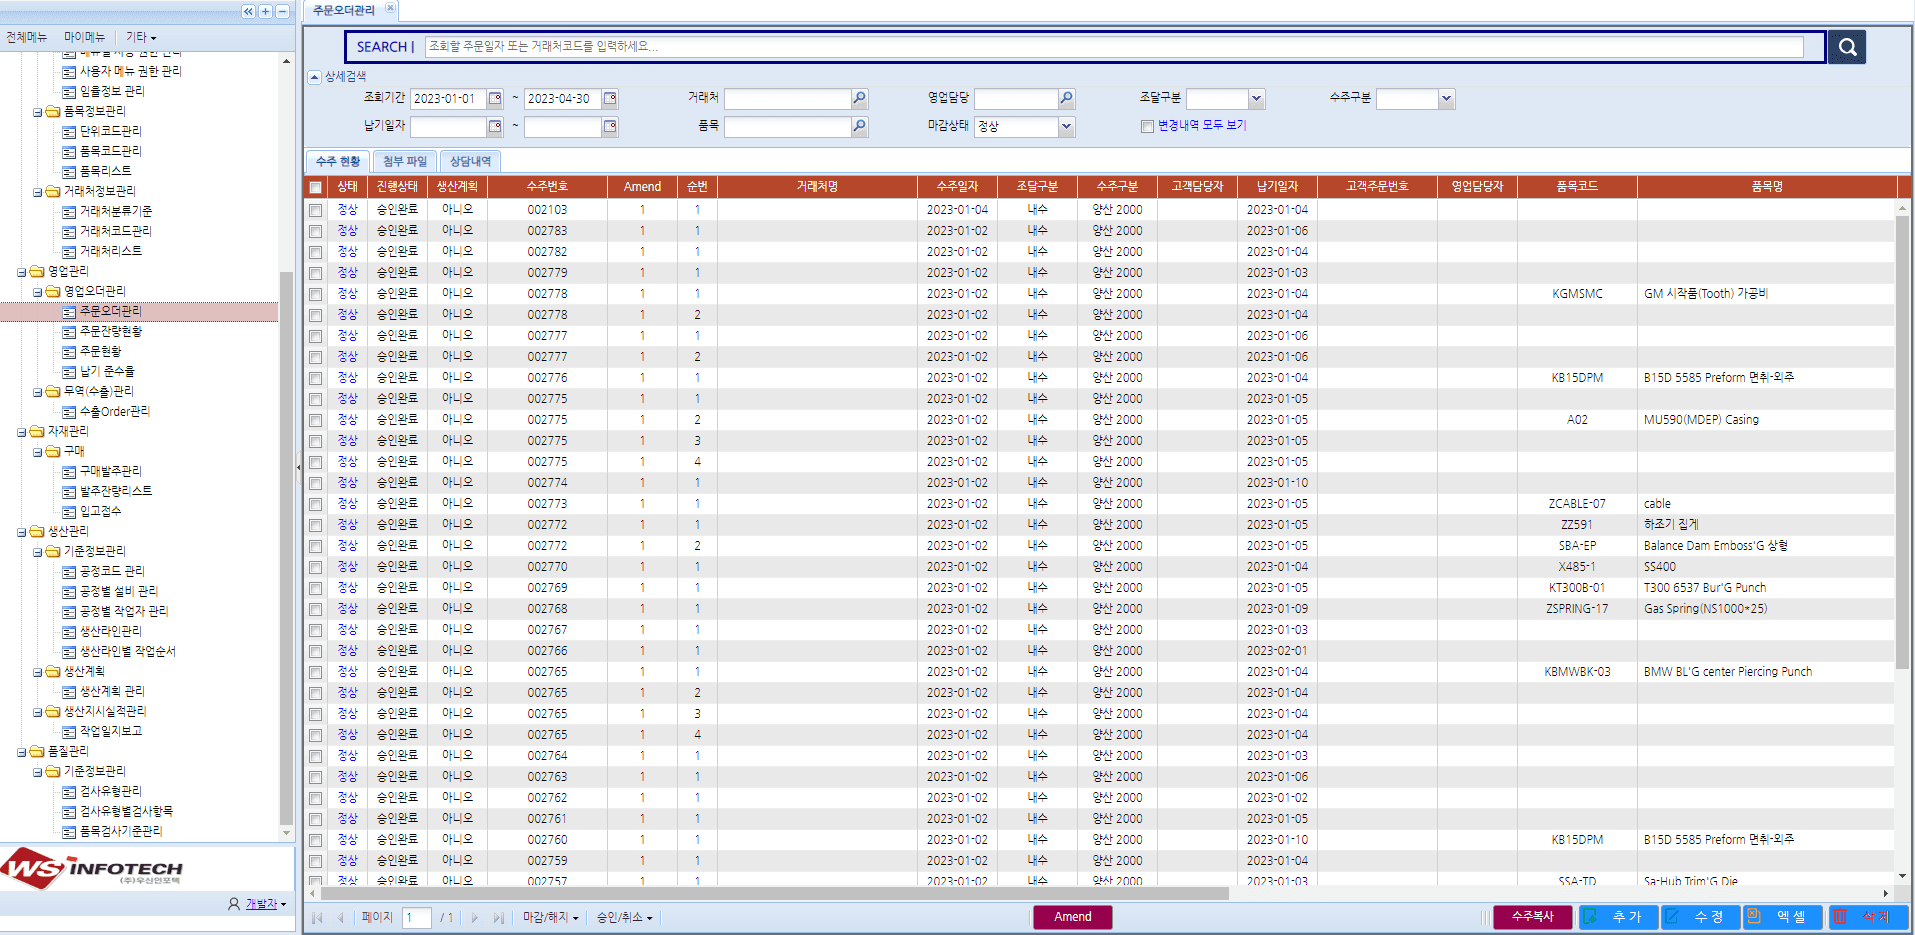Viewport: 1915px width, 935px height.
Task: Open calendar picker for 조회기간 start date
Action: point(495,99)
